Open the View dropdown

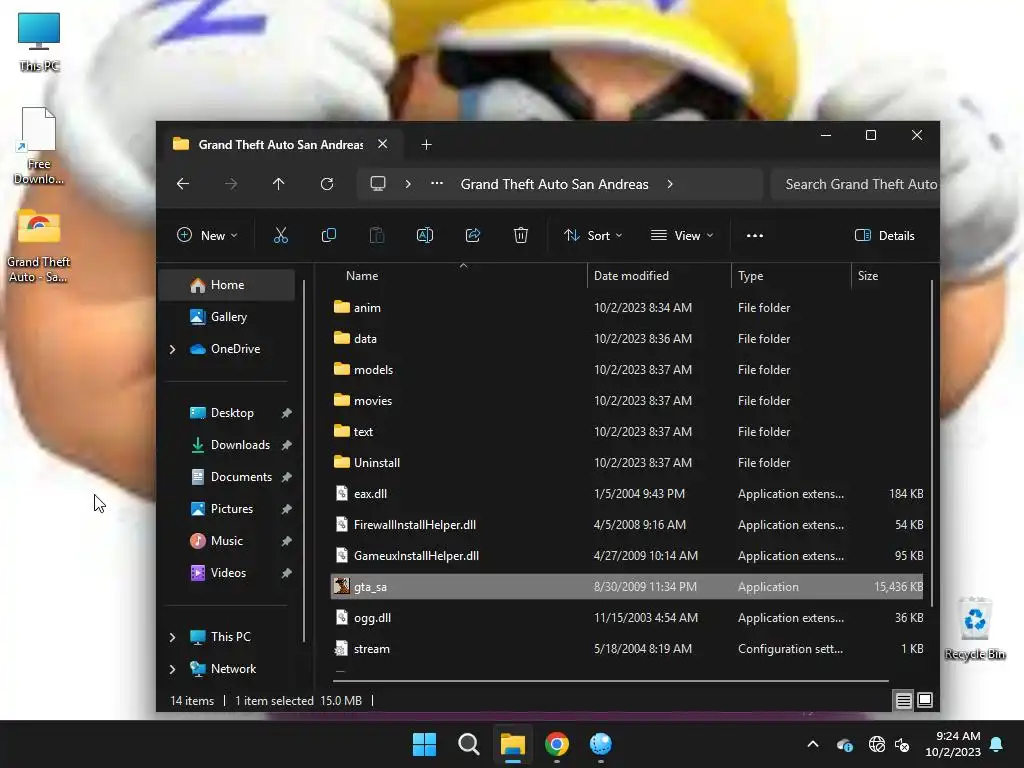682,236
